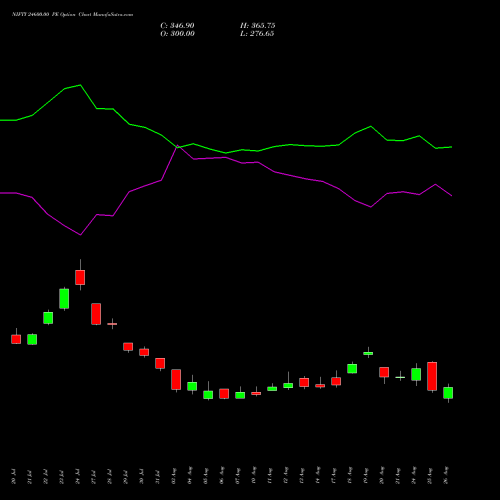The image size is (500, 500).
Task: Click the purple line's right end point
Action: tap(451, 196)
